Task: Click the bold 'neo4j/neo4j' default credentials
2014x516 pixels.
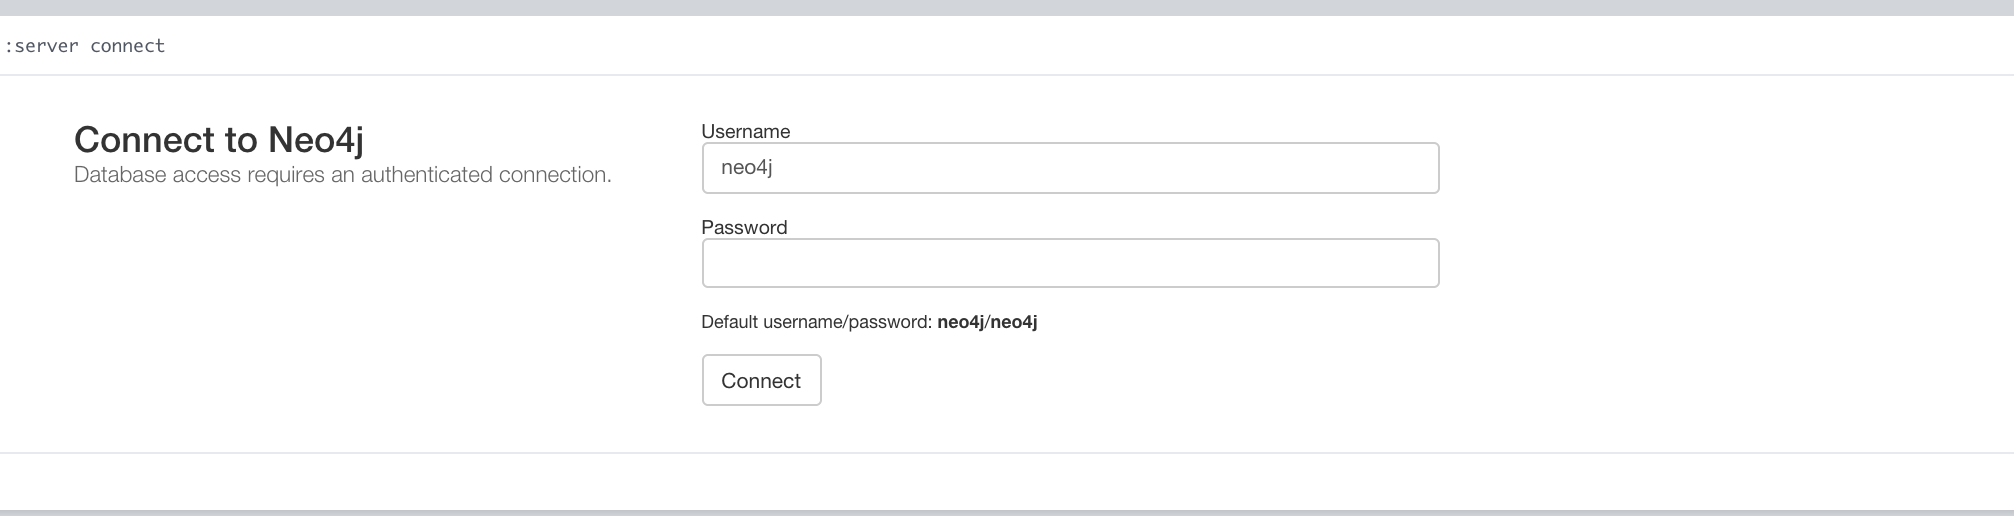Action: click(987, 322)
